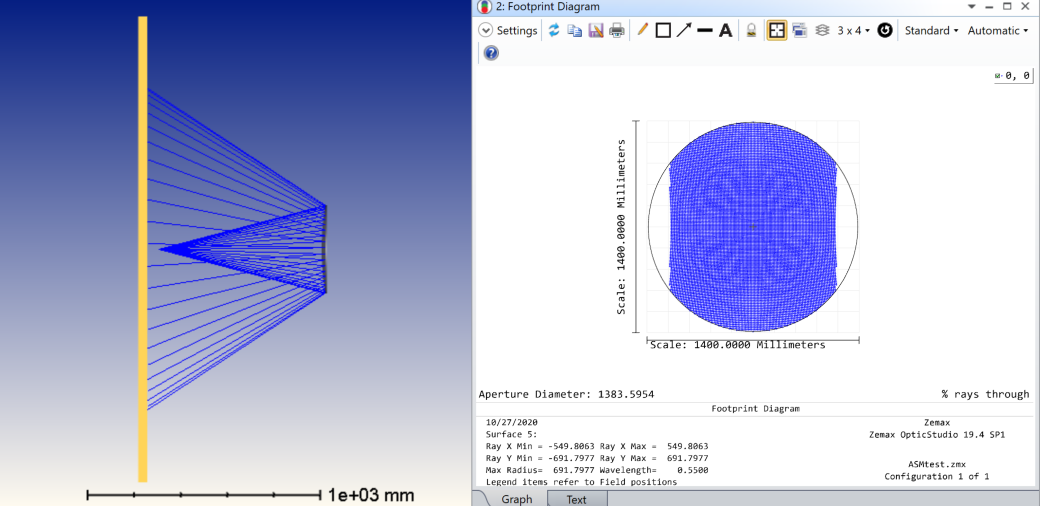Click the 0, 0 cursor coordinate box

click(x=1013, y=76)
